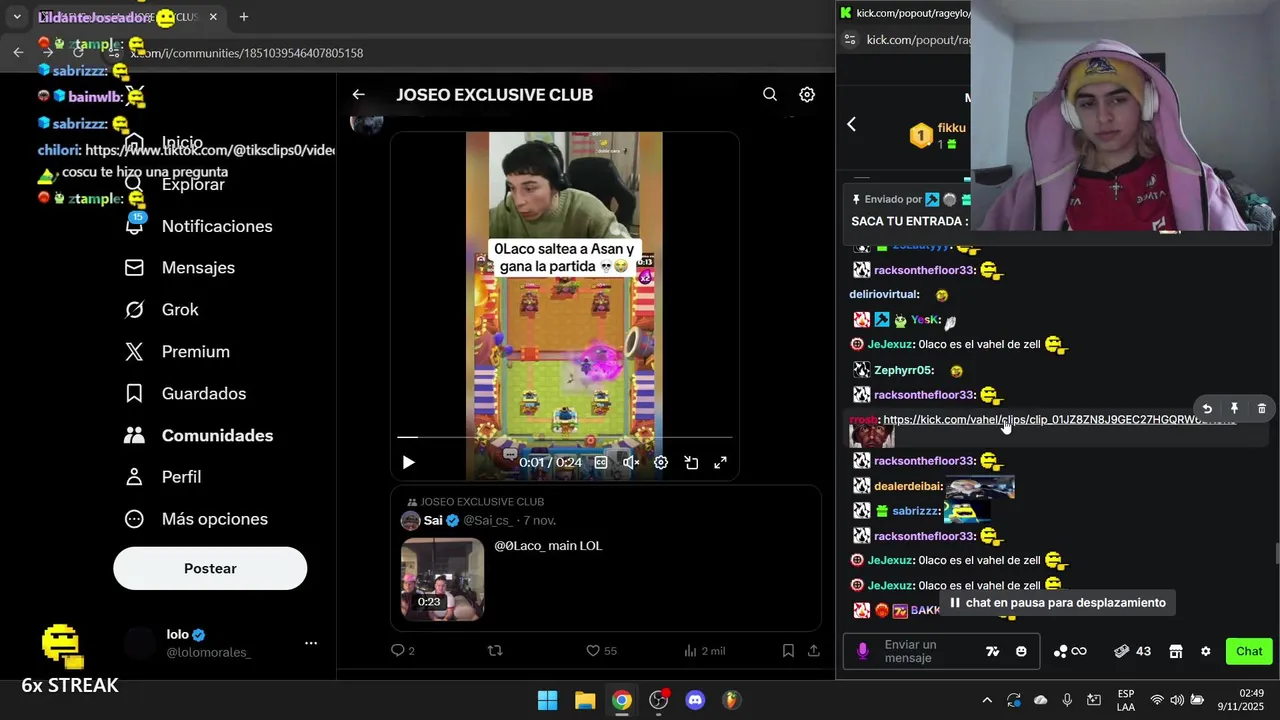Click the Postear button
This screenshot has width=1280, height=720.
point(210,568)
